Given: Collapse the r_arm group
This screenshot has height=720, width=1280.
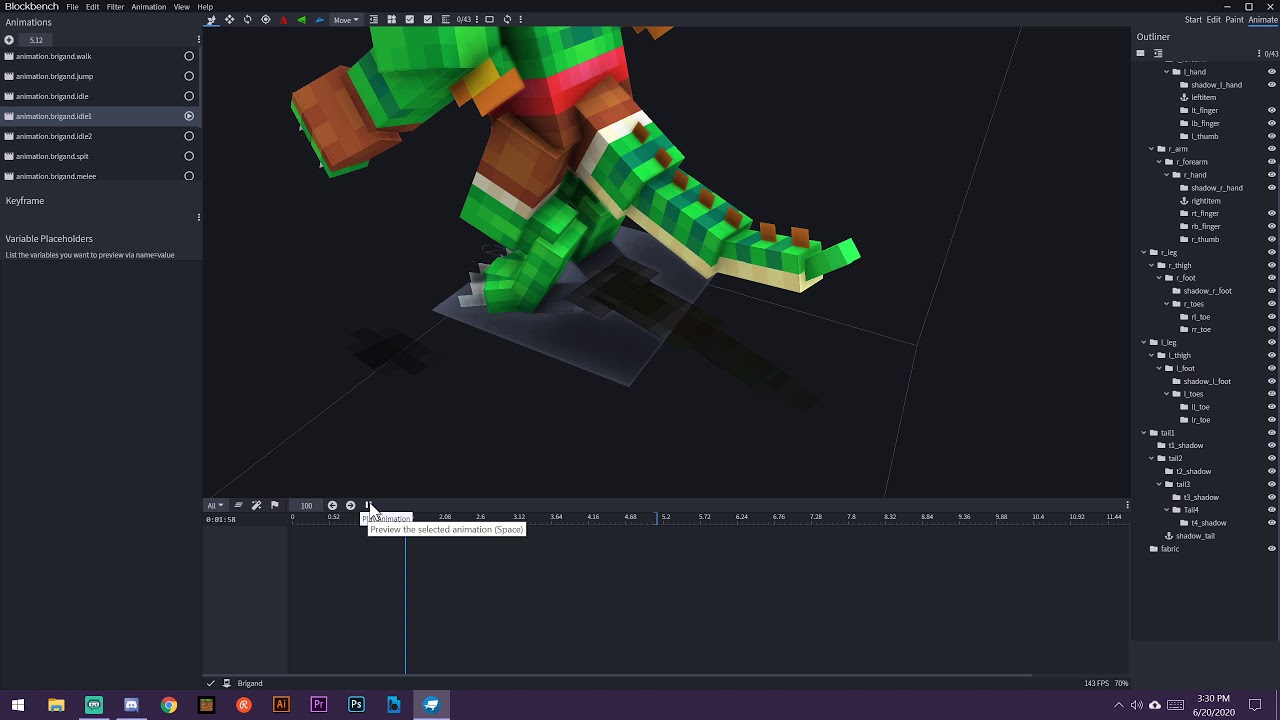Looking at the screenshot, I should tap(1152, 149).
